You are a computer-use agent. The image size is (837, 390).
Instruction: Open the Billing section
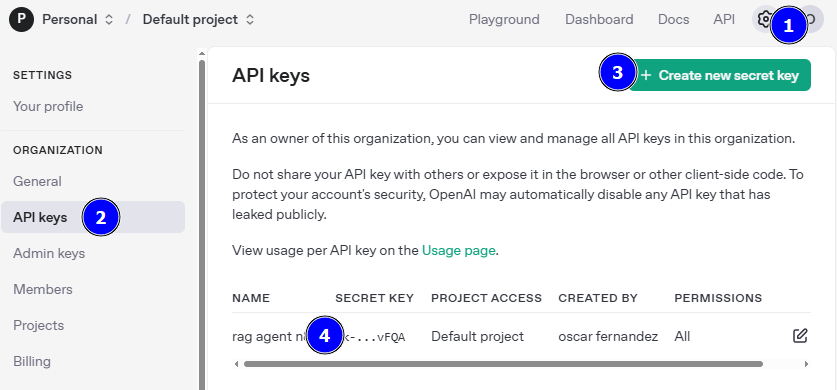click(32, 362)
